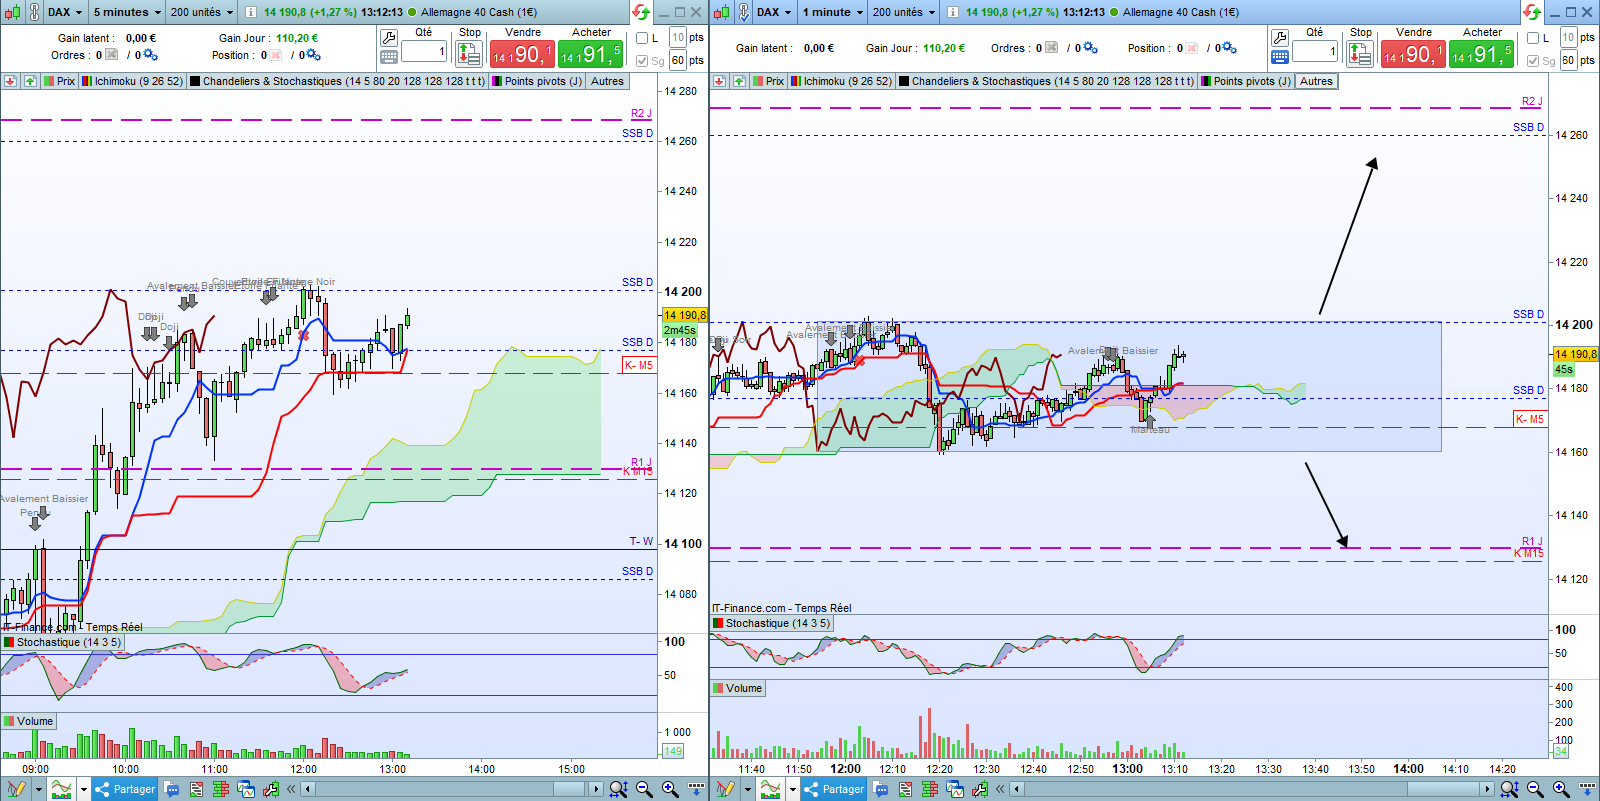1600x801 pixels.
Task: Zoom in magnifier in left bottom toolbar
Action: (x=670, y=789)
